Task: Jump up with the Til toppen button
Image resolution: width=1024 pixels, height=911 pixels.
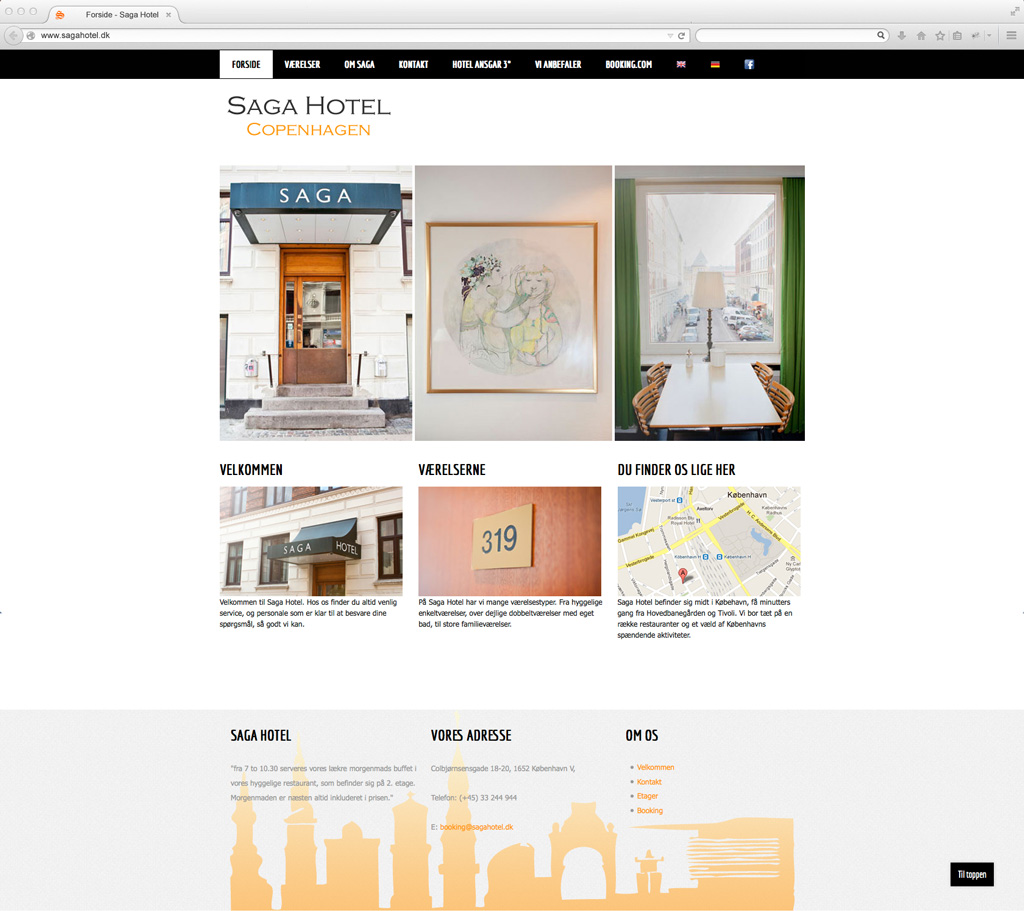Action: pos(972,874)
